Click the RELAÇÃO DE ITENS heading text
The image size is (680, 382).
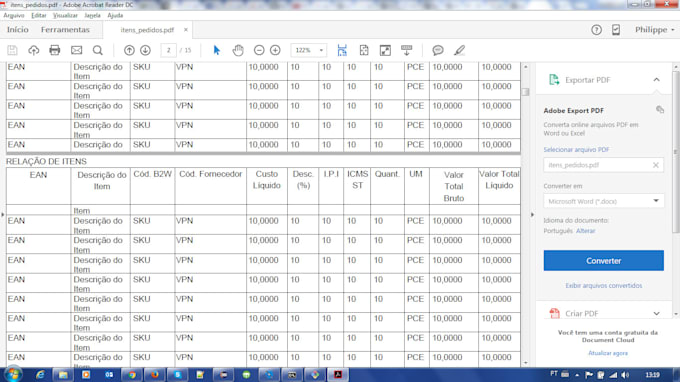tap(46, 161)
